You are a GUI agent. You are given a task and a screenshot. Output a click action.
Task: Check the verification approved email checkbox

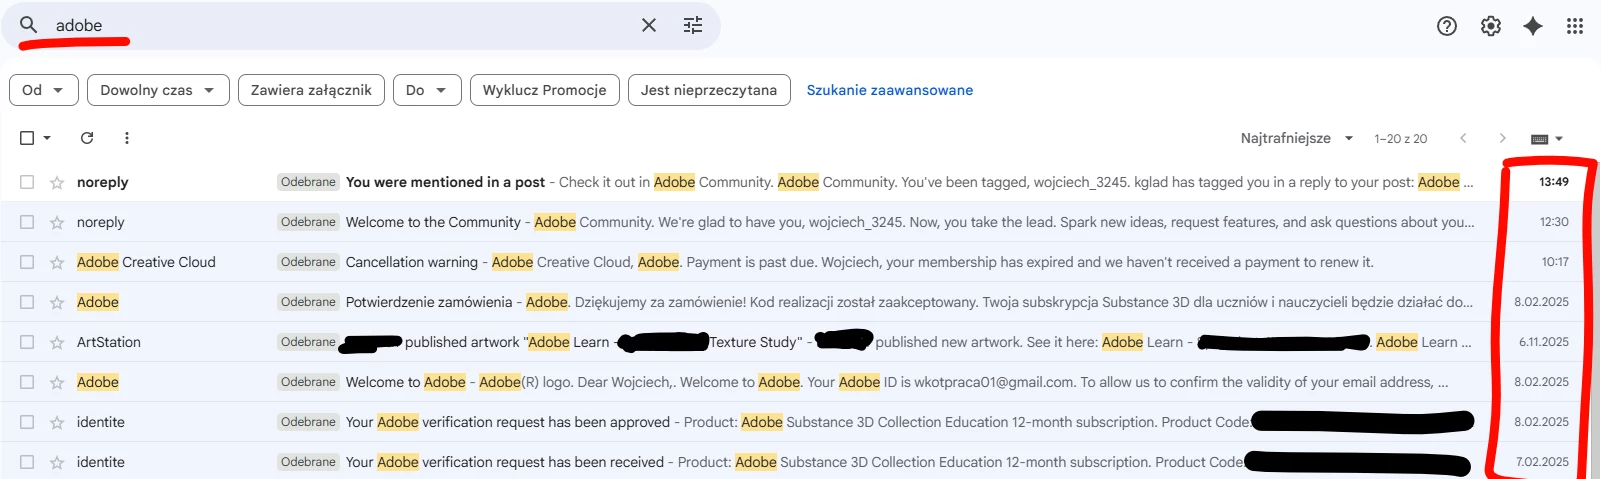tap(27, 422)
